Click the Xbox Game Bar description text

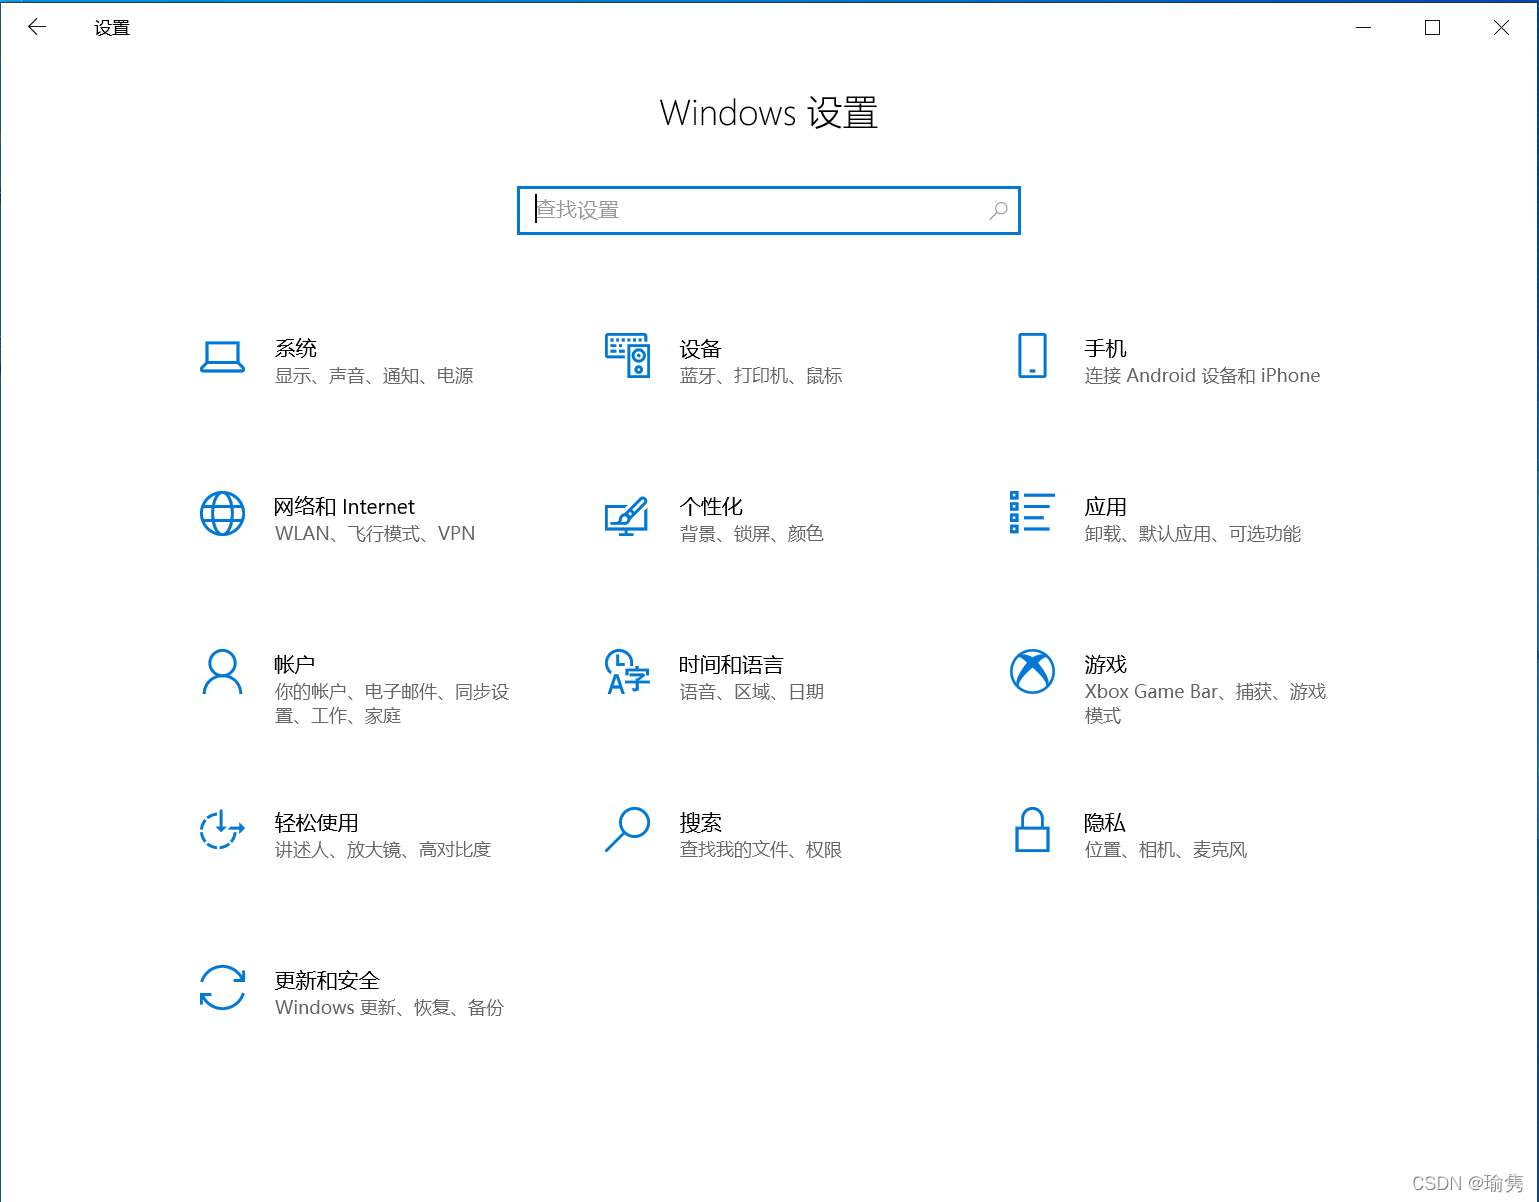pyautogui.click(x=1205, y=704)
